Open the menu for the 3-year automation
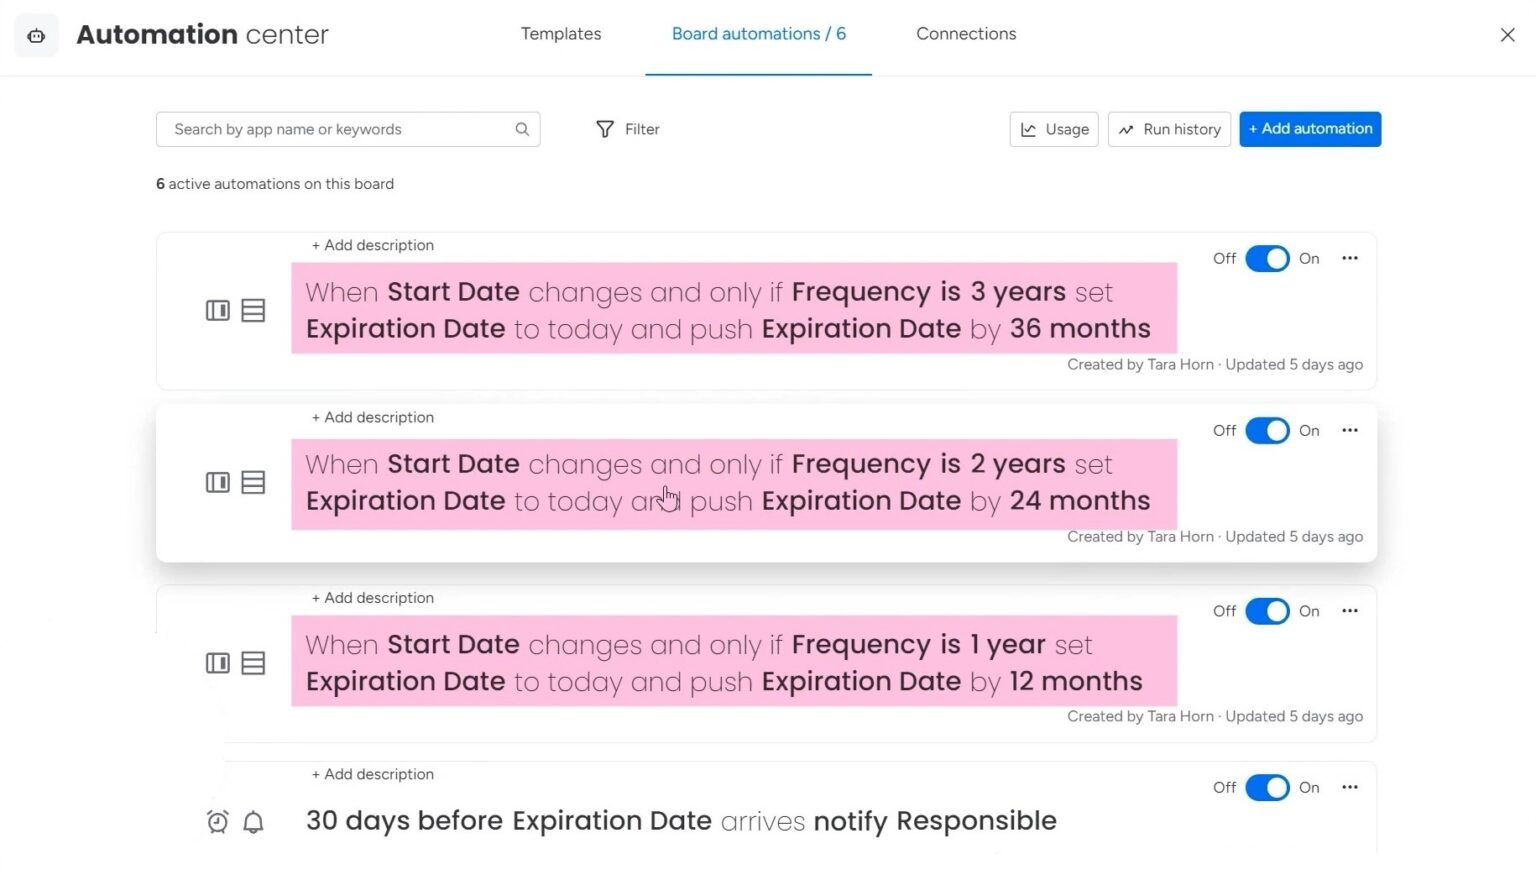 pyautogui.click(x=1349, y=258)
